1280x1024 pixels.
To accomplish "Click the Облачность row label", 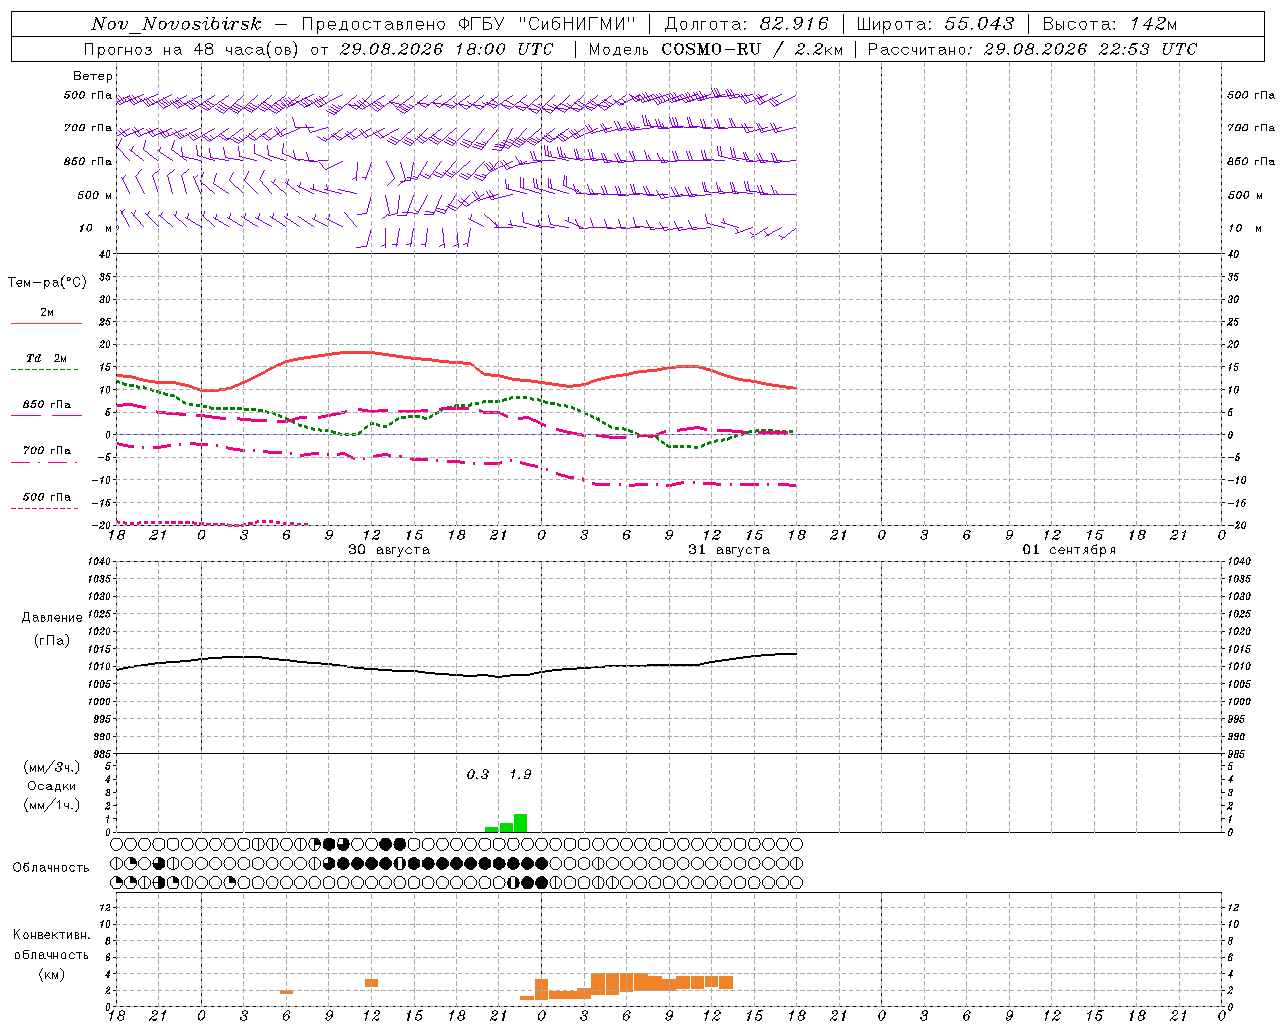I will (51, 867).
